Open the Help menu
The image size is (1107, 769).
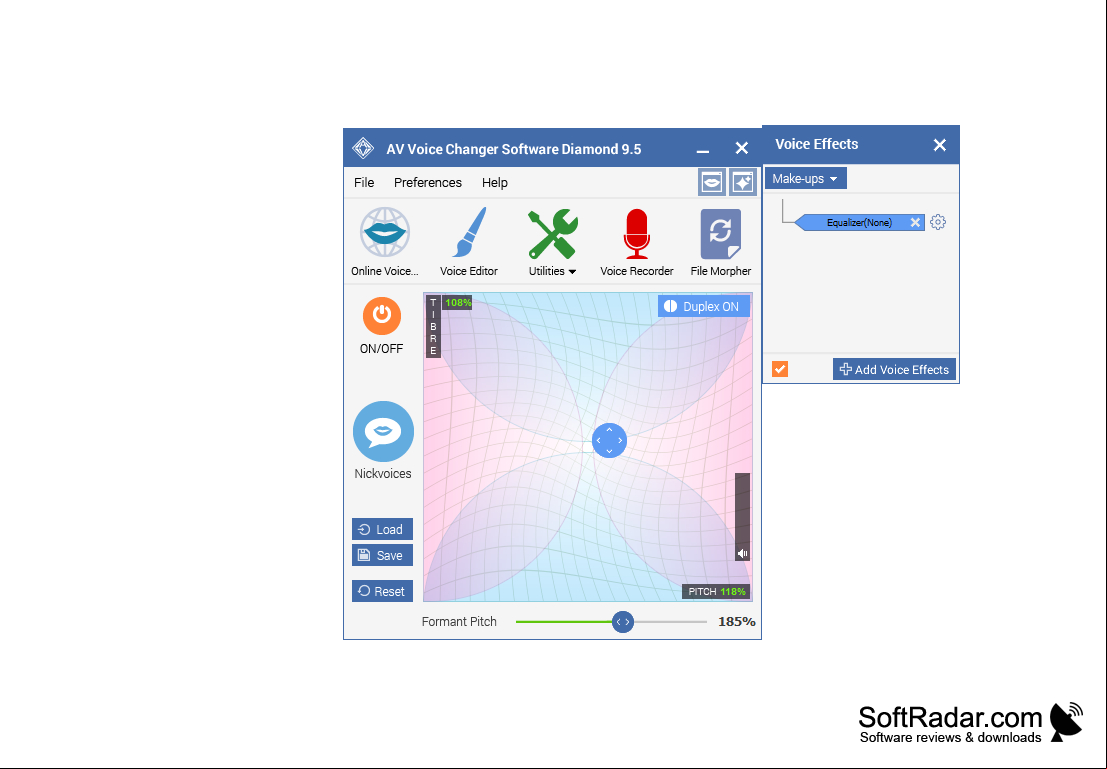(495, 182)
